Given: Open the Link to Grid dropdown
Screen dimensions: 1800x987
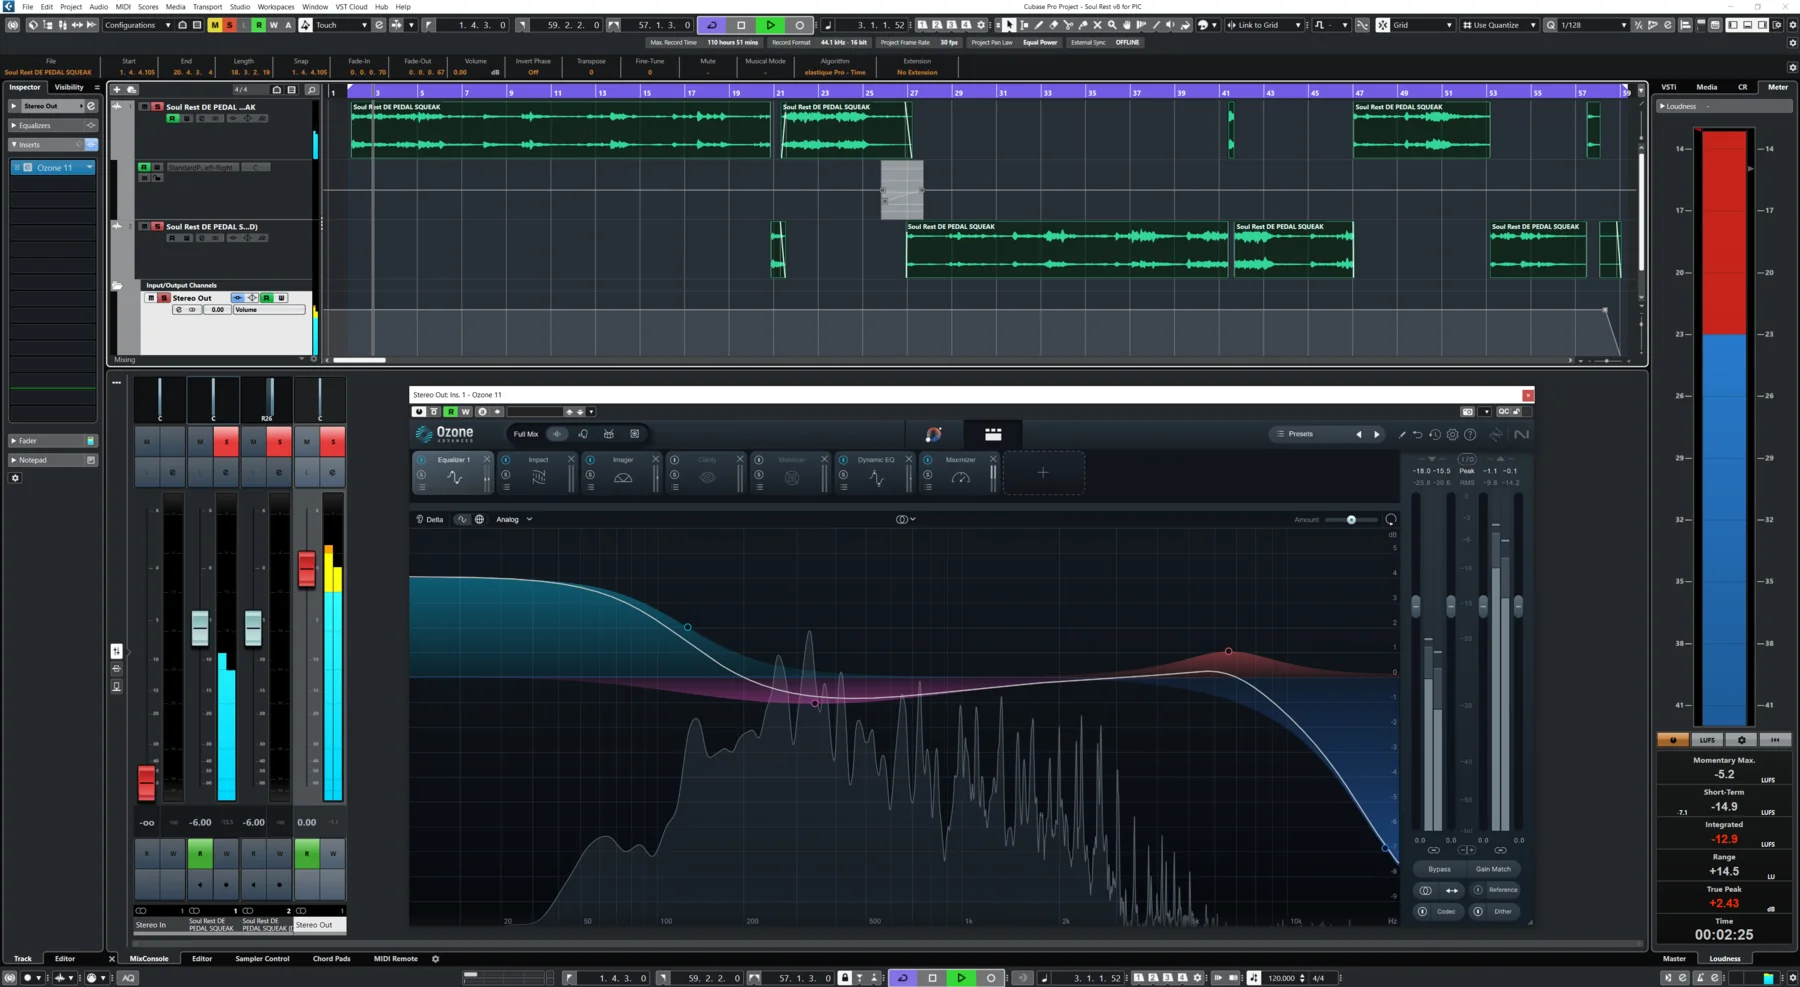Looking at the screenshot, I should (x=1265, y=25).
